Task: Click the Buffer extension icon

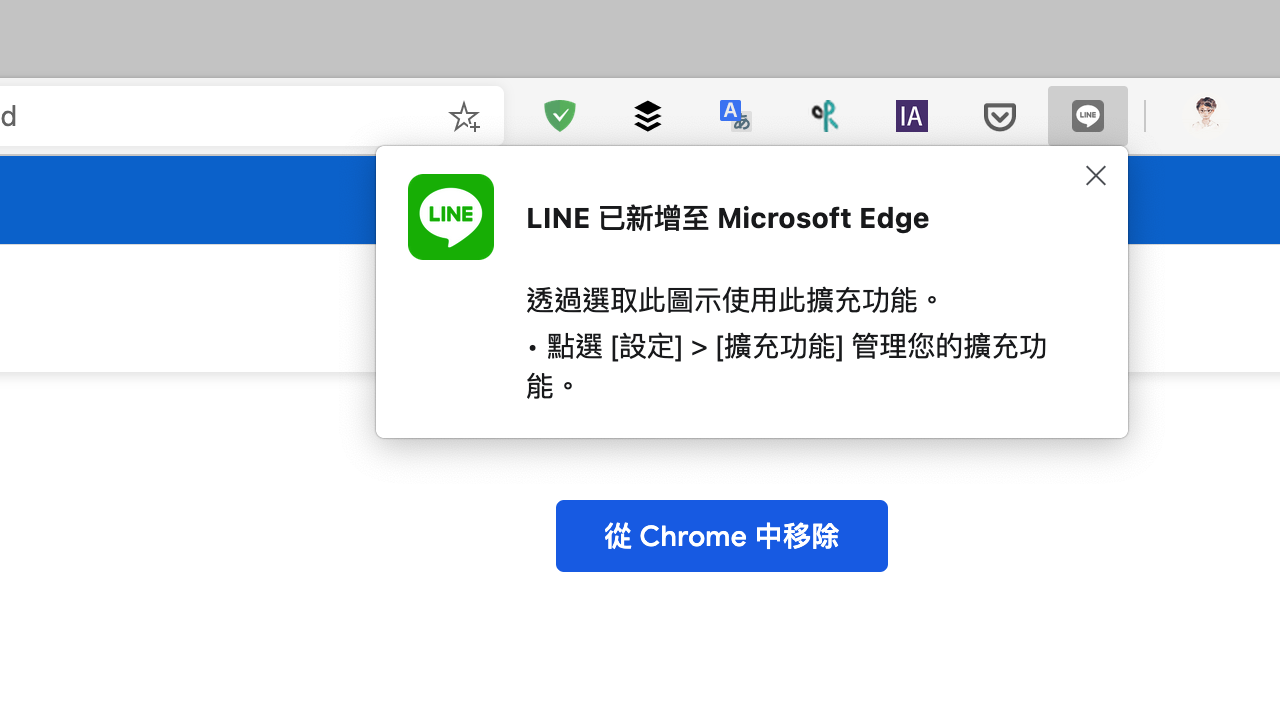Action: (x=647, y=116)
